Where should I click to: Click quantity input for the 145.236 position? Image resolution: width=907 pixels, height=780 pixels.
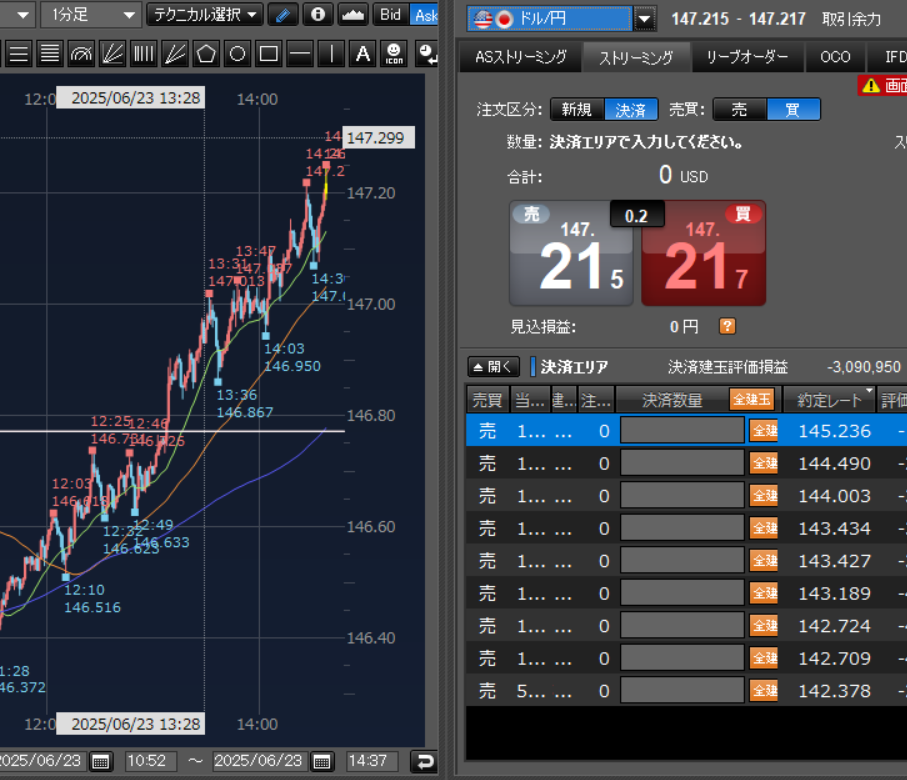(682, 432)
